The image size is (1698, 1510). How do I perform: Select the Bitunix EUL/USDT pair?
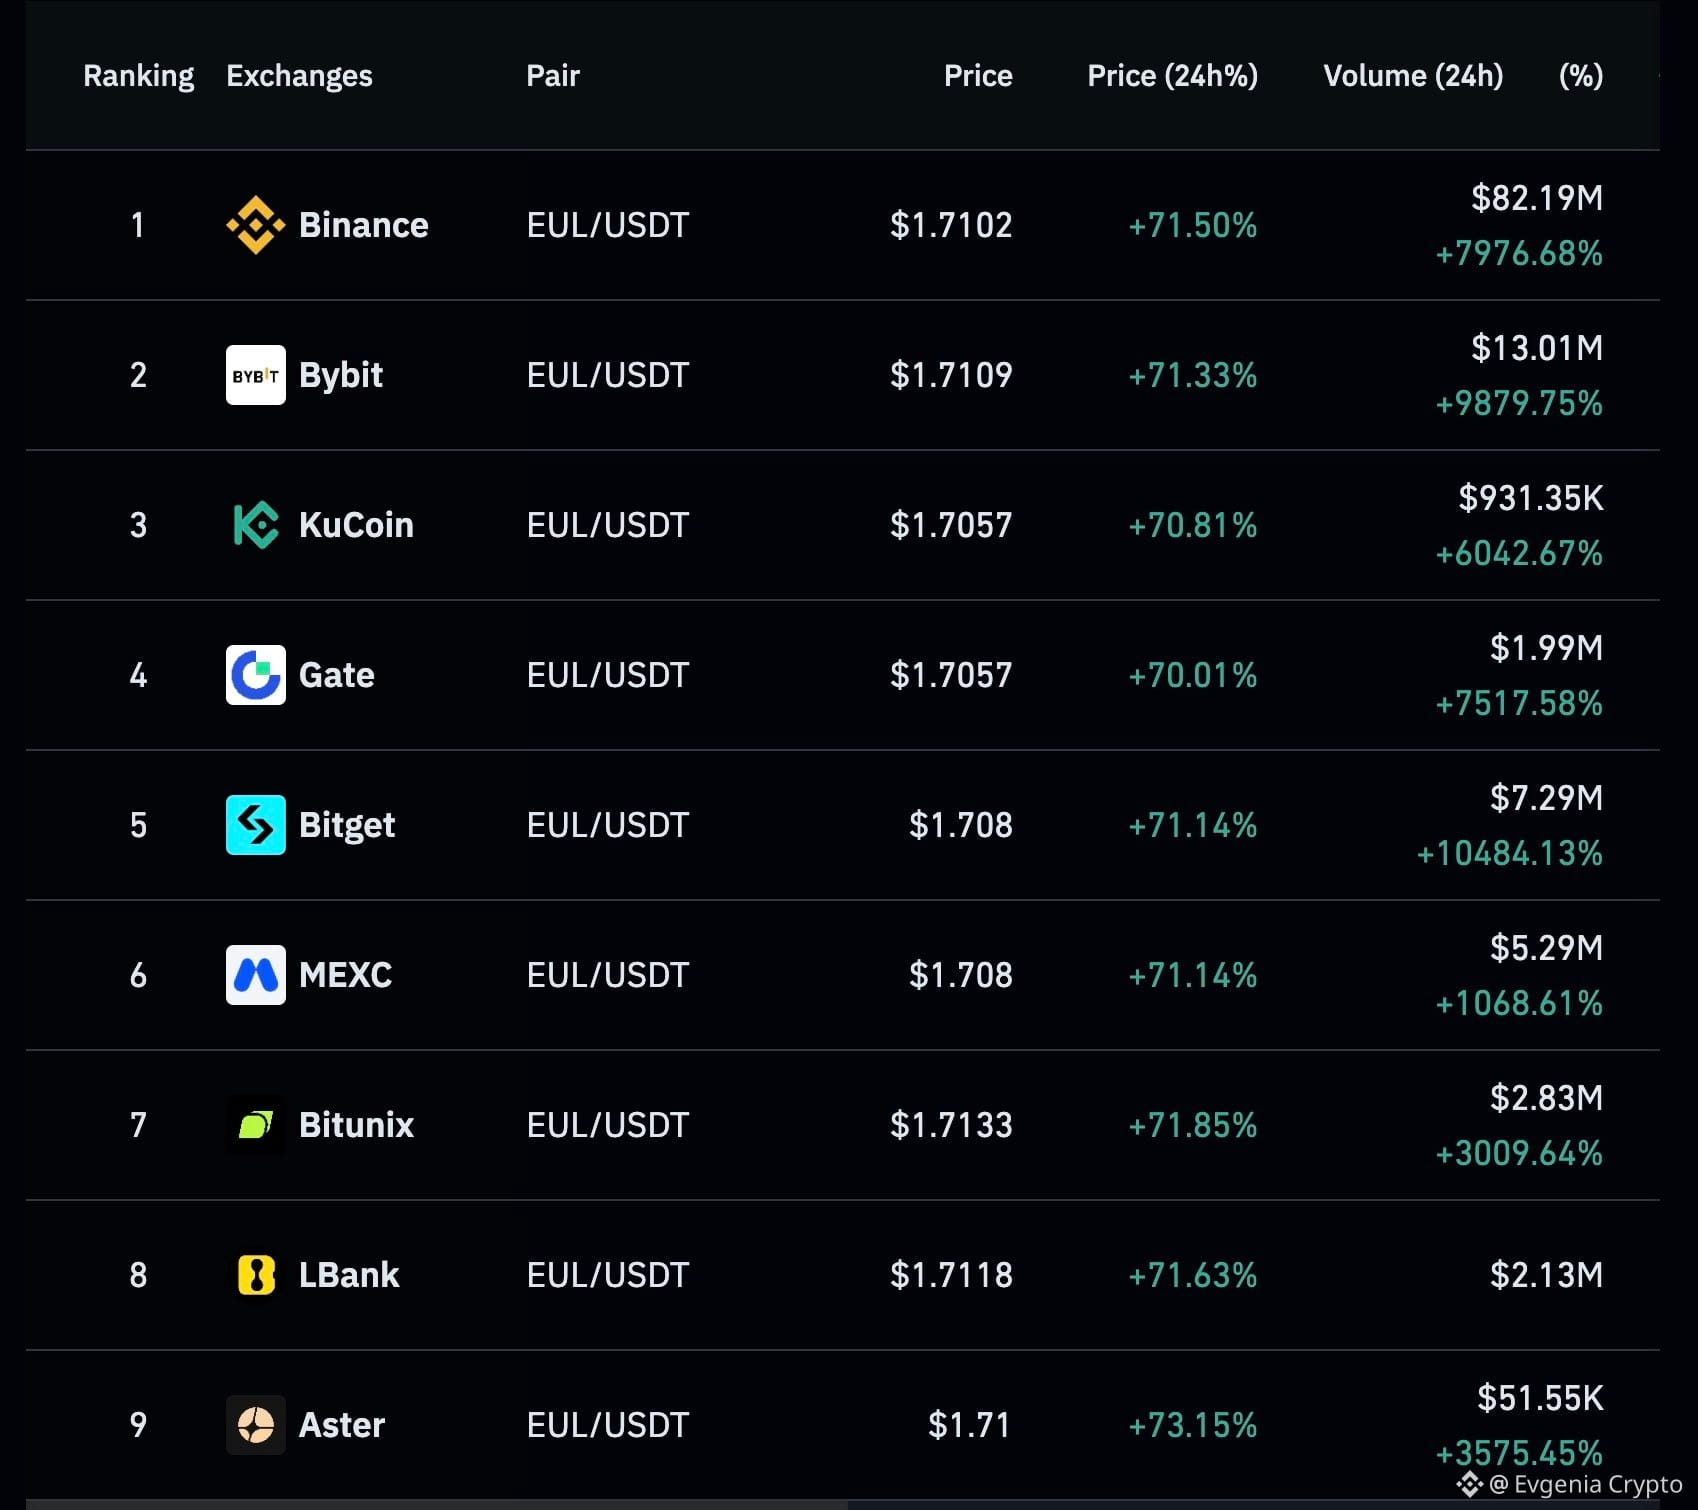[x=608, y=1125]
